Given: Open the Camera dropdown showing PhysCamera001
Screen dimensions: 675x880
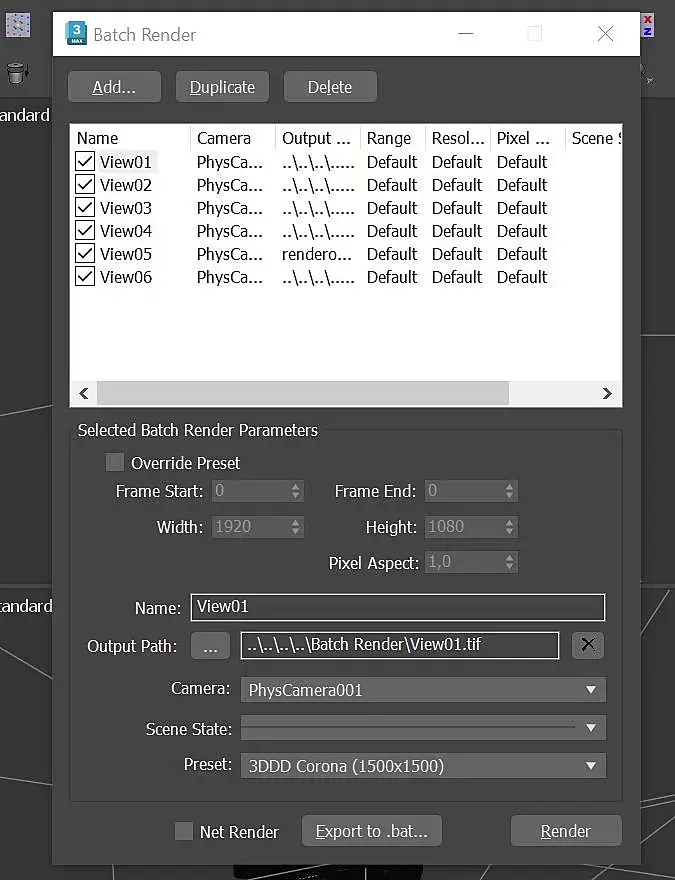Looking at the screenshot, I should (423, 690).
